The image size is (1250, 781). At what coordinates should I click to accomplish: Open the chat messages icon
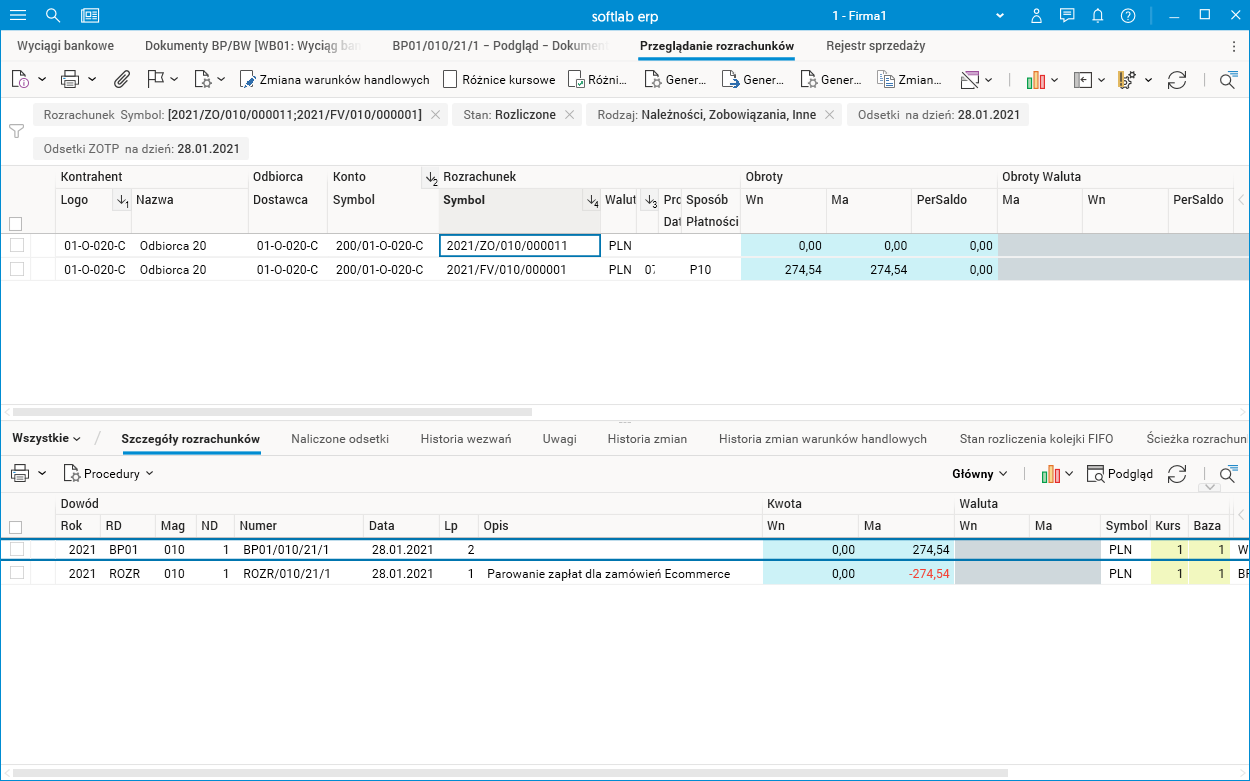point(1067,15)
